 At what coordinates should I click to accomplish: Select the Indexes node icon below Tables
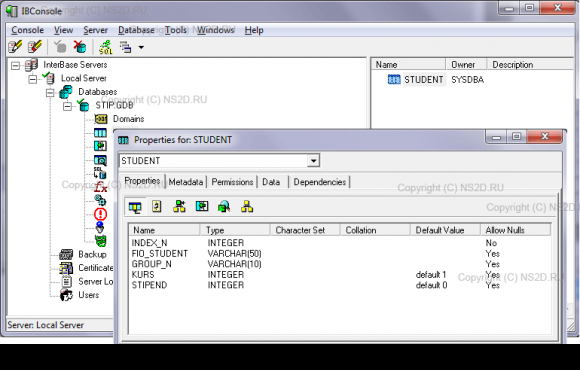click(100, 146)
